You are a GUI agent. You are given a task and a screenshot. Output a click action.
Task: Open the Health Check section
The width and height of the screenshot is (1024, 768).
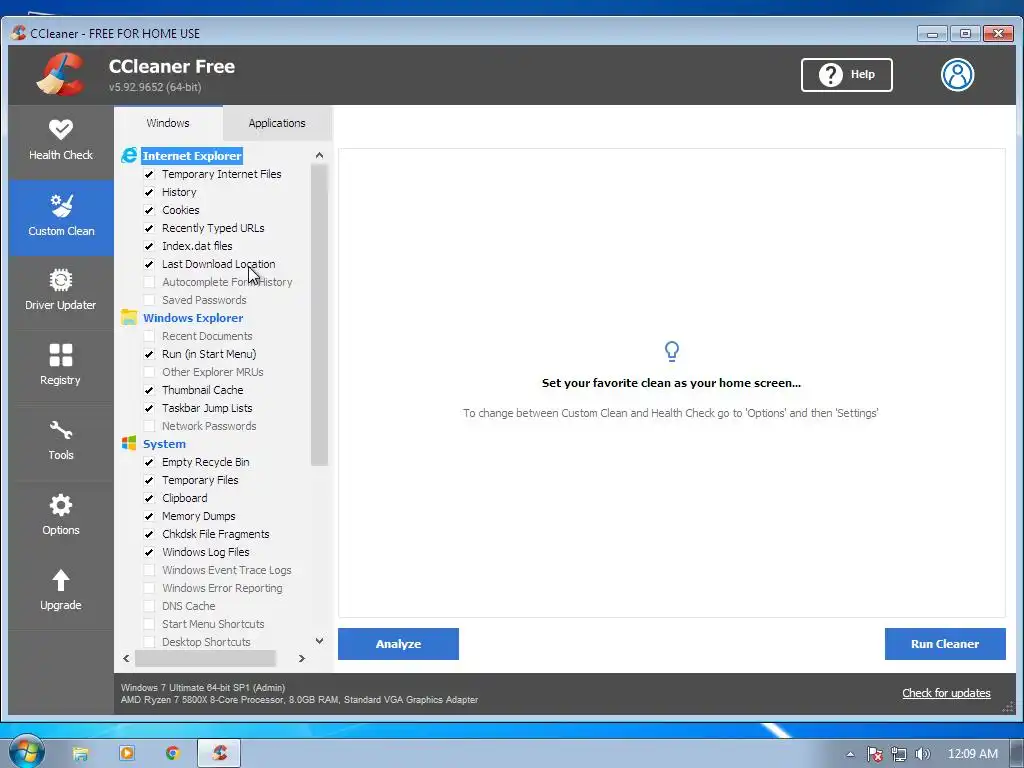(61, 140)
